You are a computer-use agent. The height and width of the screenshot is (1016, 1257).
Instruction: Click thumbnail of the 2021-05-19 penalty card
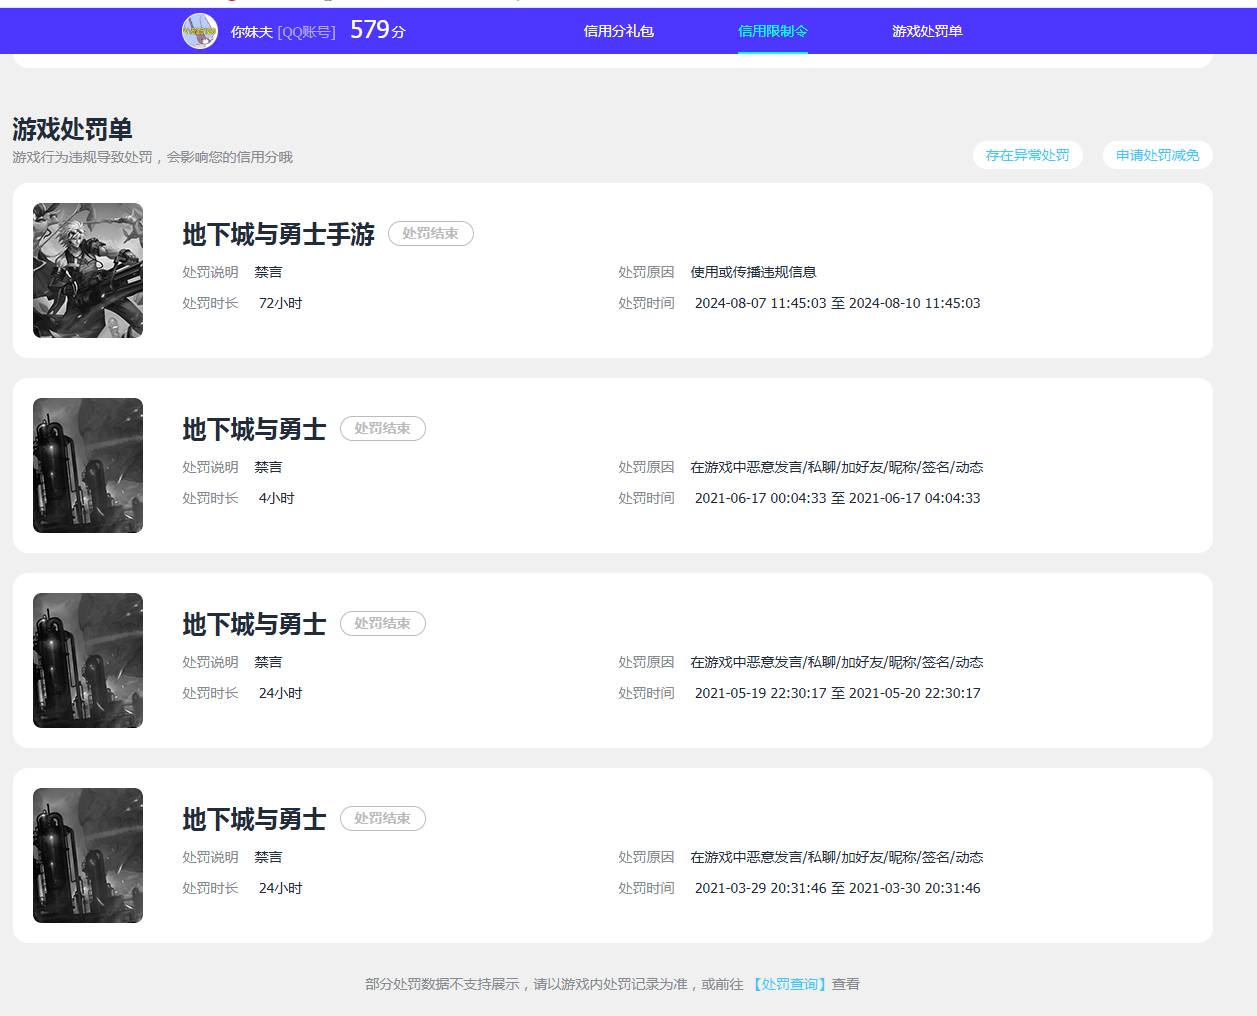[x=88, y=660]
